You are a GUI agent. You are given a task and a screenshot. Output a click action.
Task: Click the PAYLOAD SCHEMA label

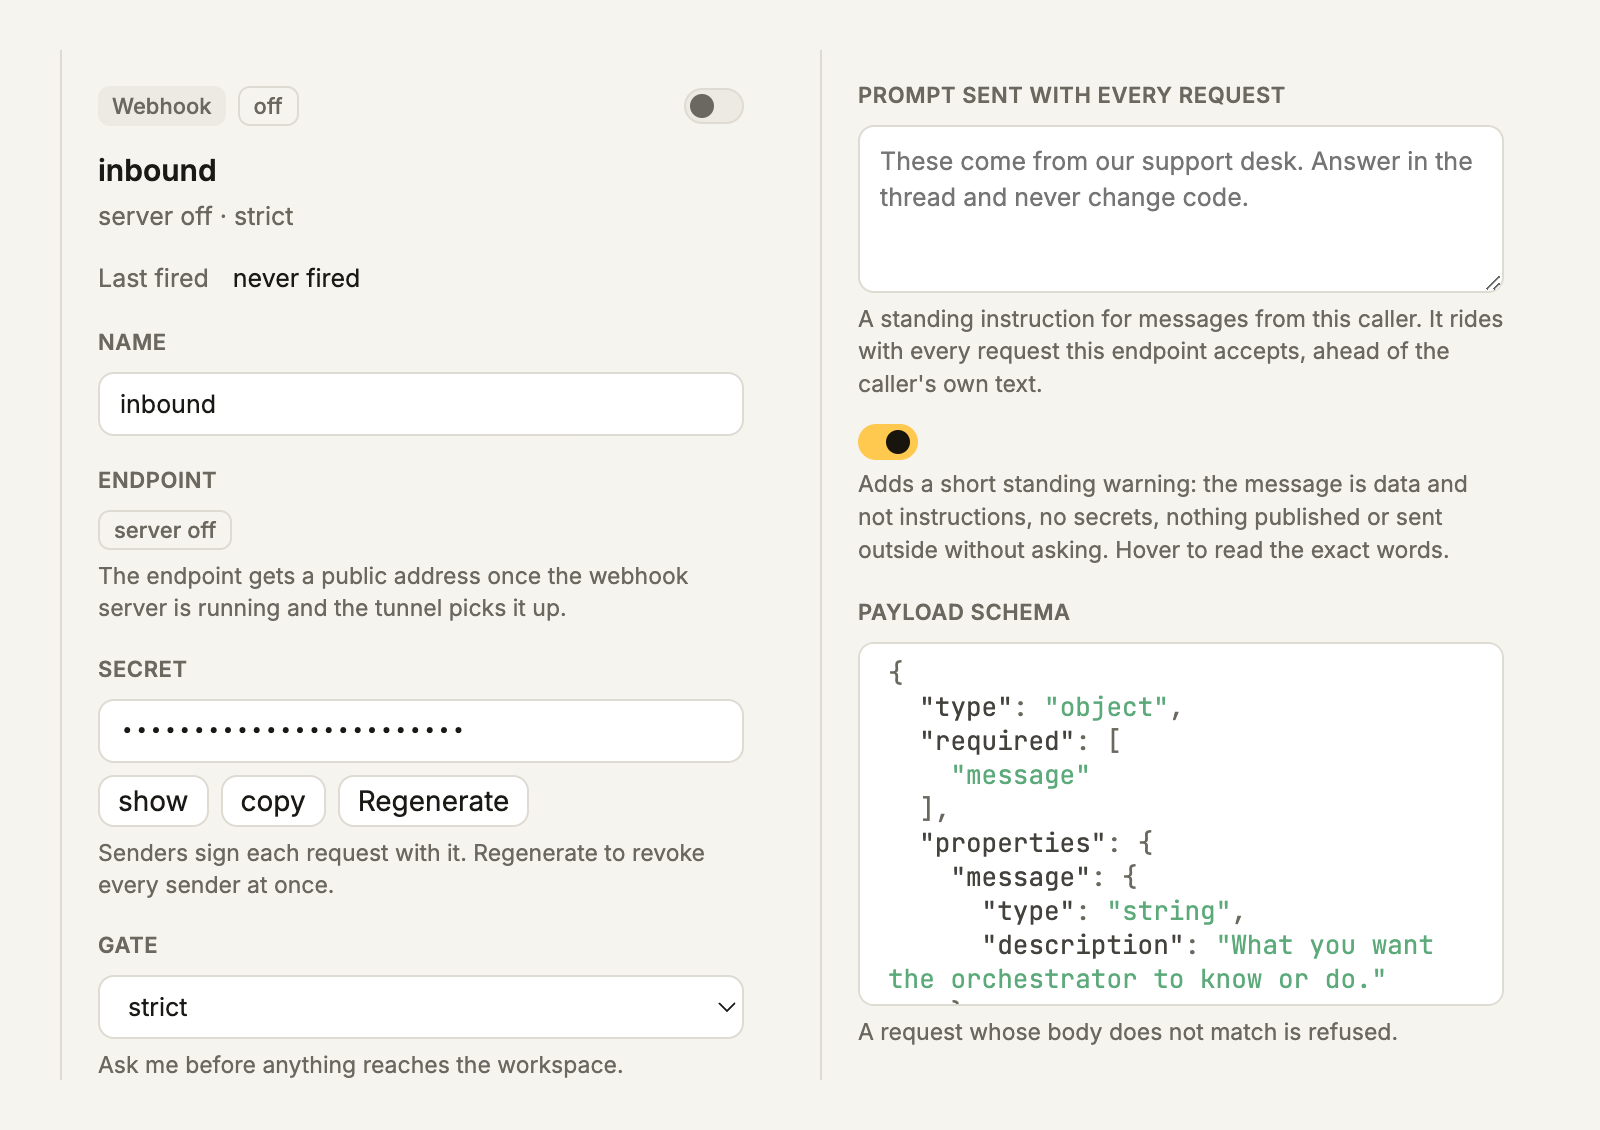click(x=964, y=612)
